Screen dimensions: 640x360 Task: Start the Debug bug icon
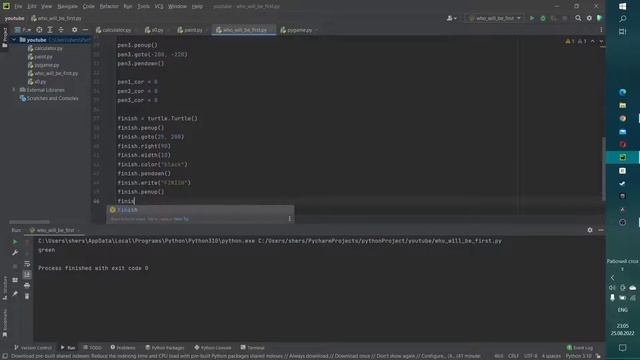point(543,18)
